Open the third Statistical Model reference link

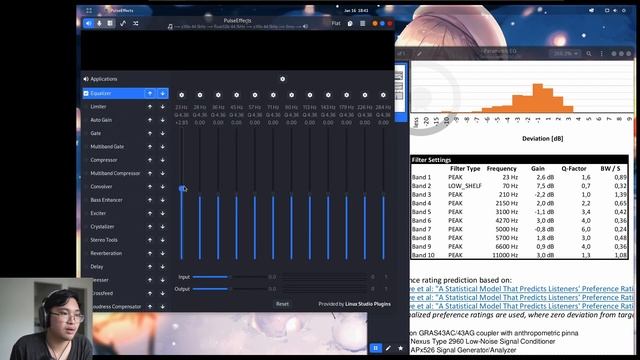[521, 306]
